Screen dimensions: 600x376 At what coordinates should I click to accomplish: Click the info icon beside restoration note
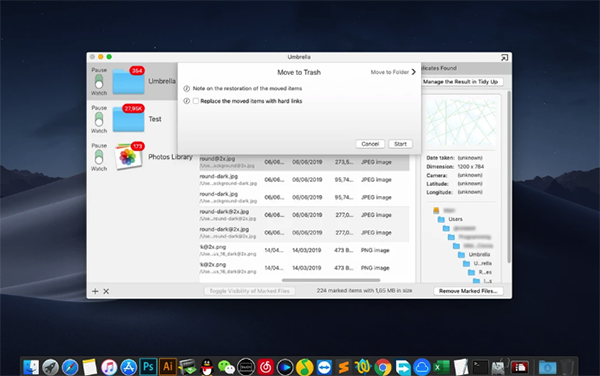coord(186,89)
